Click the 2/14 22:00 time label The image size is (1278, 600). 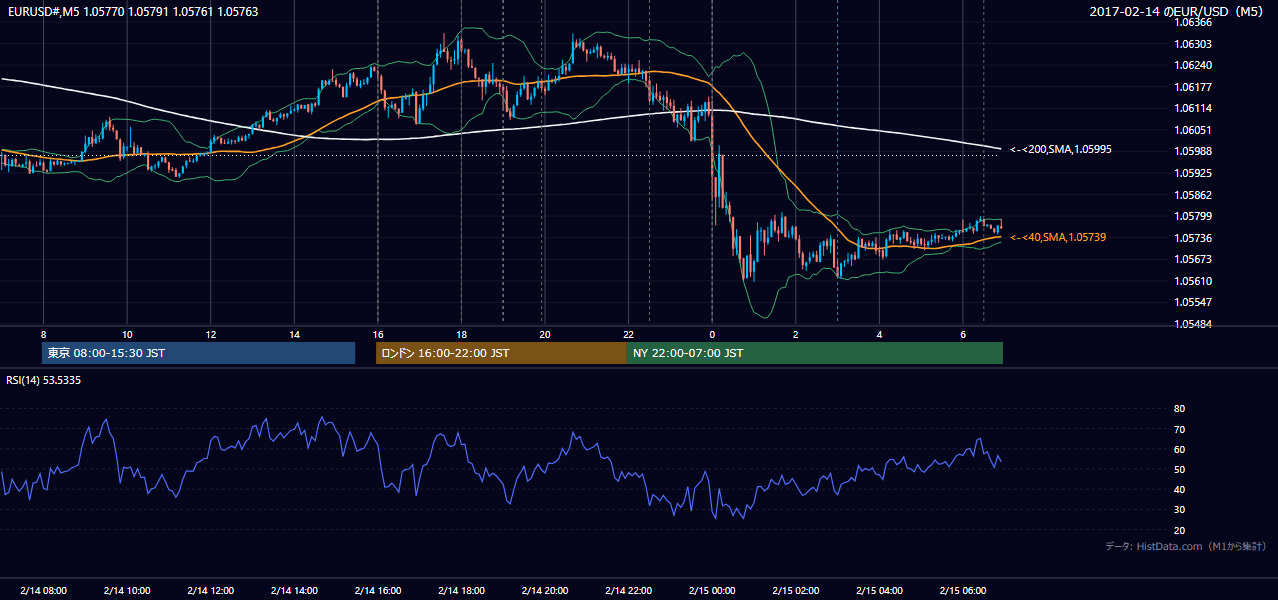tap(628, 590)
